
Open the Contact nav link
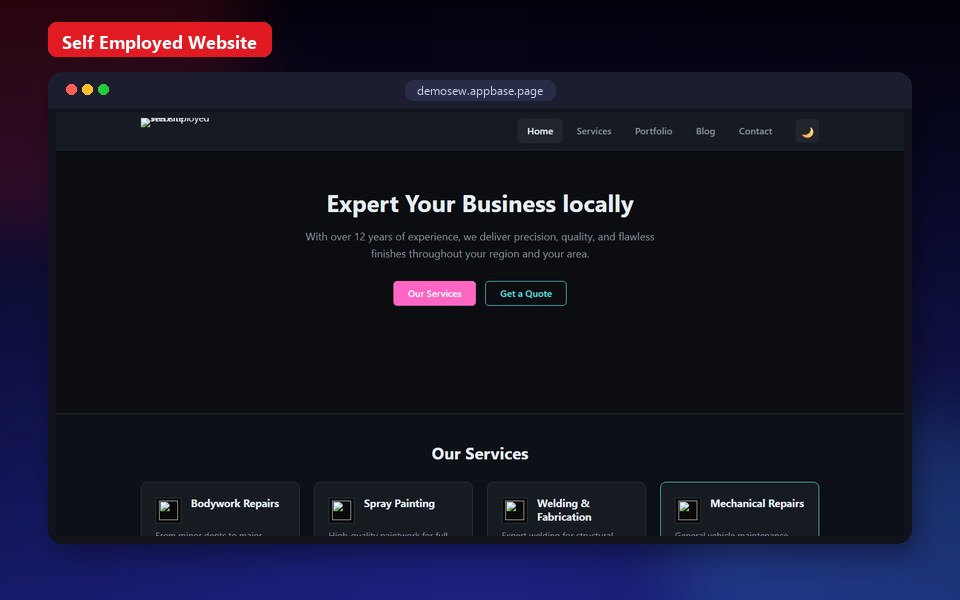[755, 131]
